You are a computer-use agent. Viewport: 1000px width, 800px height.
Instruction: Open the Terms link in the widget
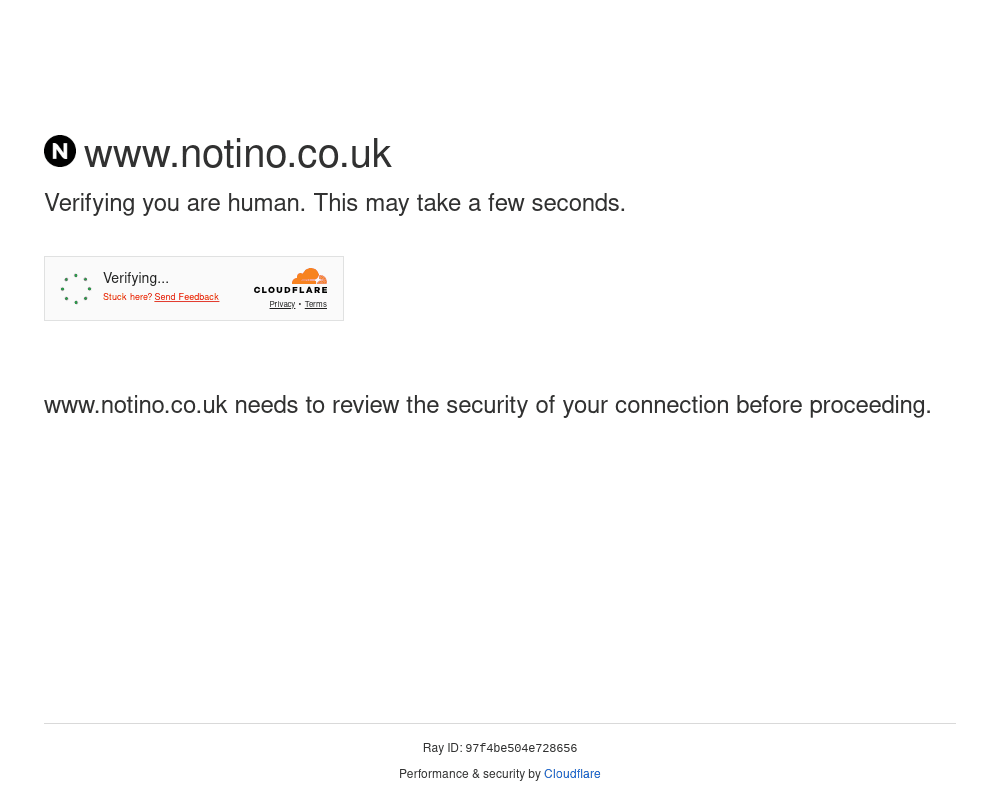tap(316, 304)
